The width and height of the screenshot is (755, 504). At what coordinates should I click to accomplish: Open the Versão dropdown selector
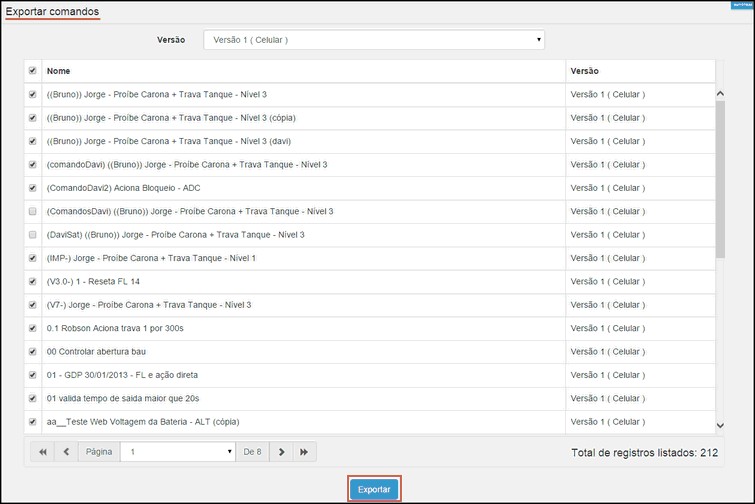click(374, 40)
